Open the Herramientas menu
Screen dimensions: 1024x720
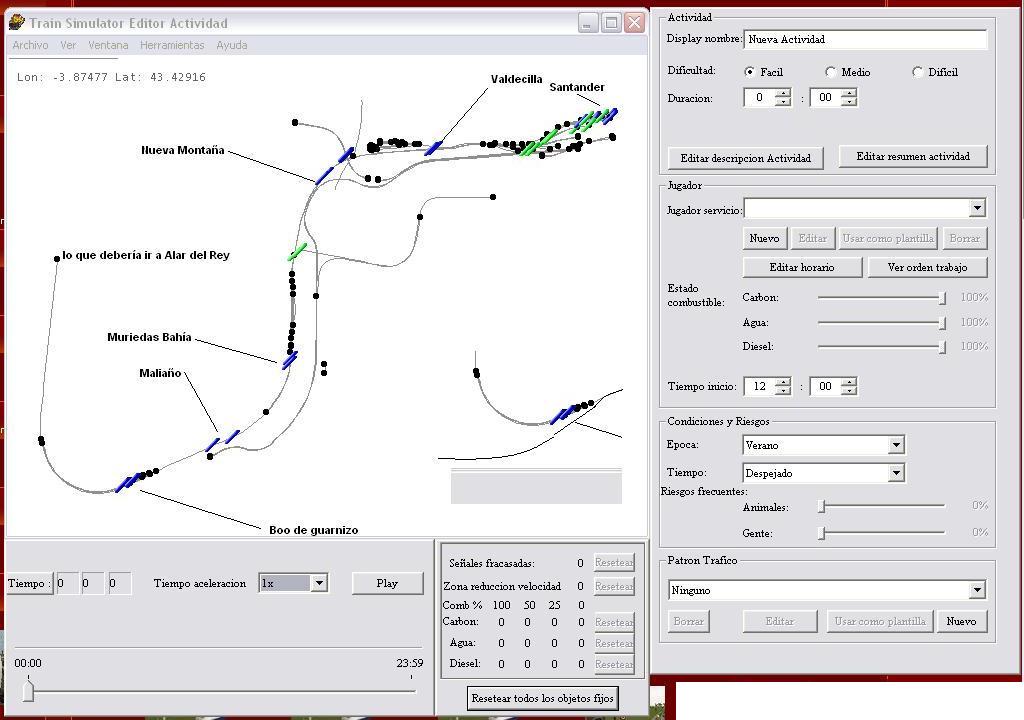172,45
